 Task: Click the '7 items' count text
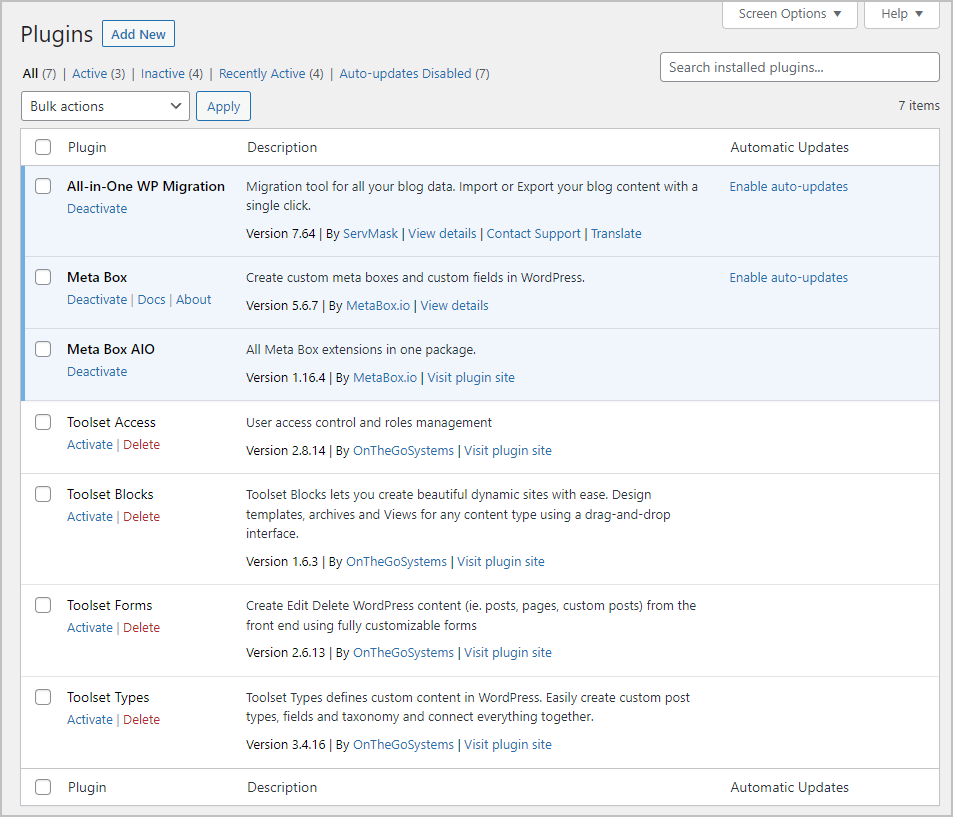pyautogui.click(x=919, y=105)
